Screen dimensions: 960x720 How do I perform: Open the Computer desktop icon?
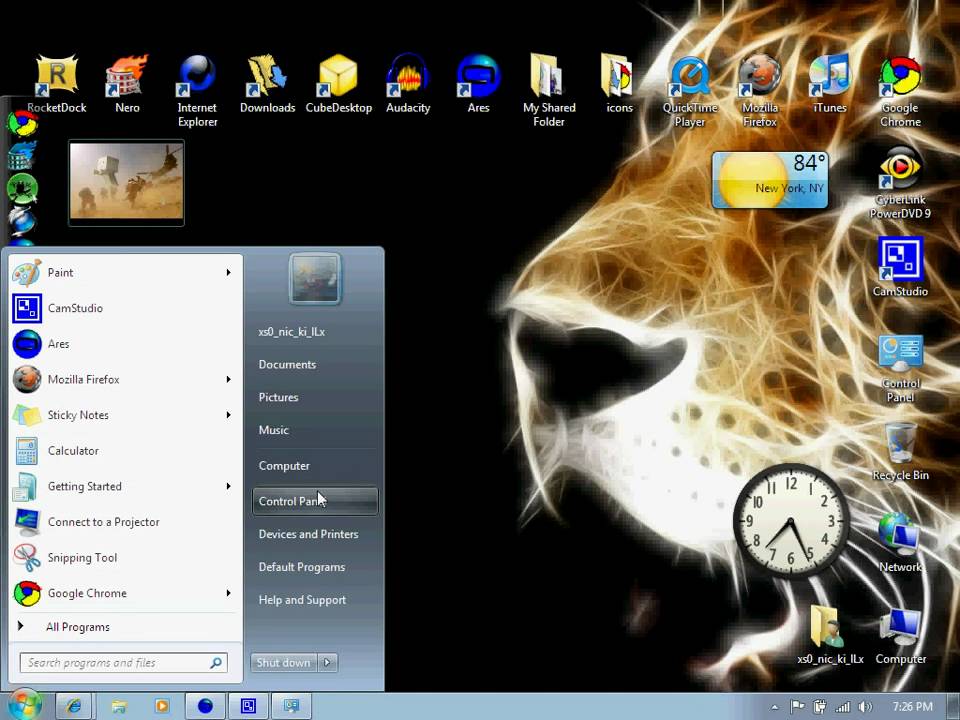[900, 636]
